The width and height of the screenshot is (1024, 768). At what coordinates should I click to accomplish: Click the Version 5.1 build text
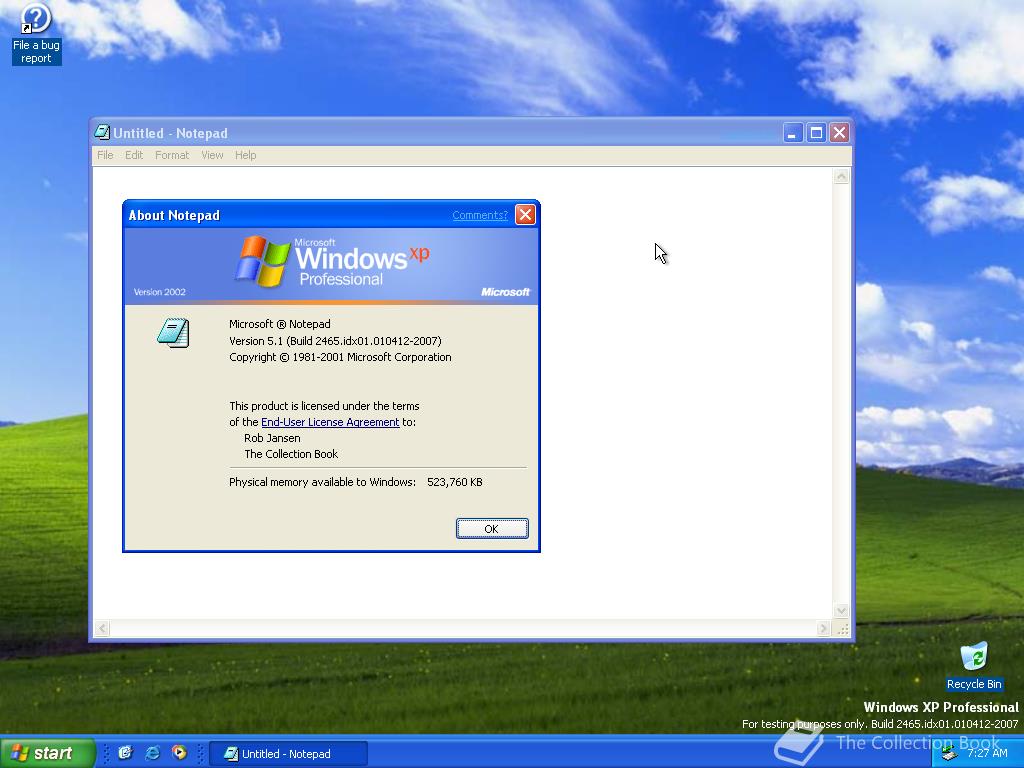[335, 341]
